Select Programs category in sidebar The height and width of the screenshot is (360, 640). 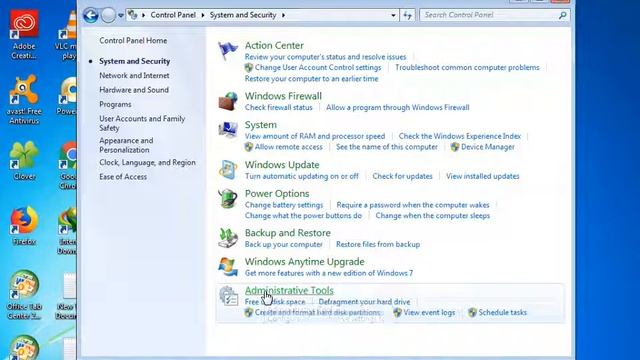115,104
